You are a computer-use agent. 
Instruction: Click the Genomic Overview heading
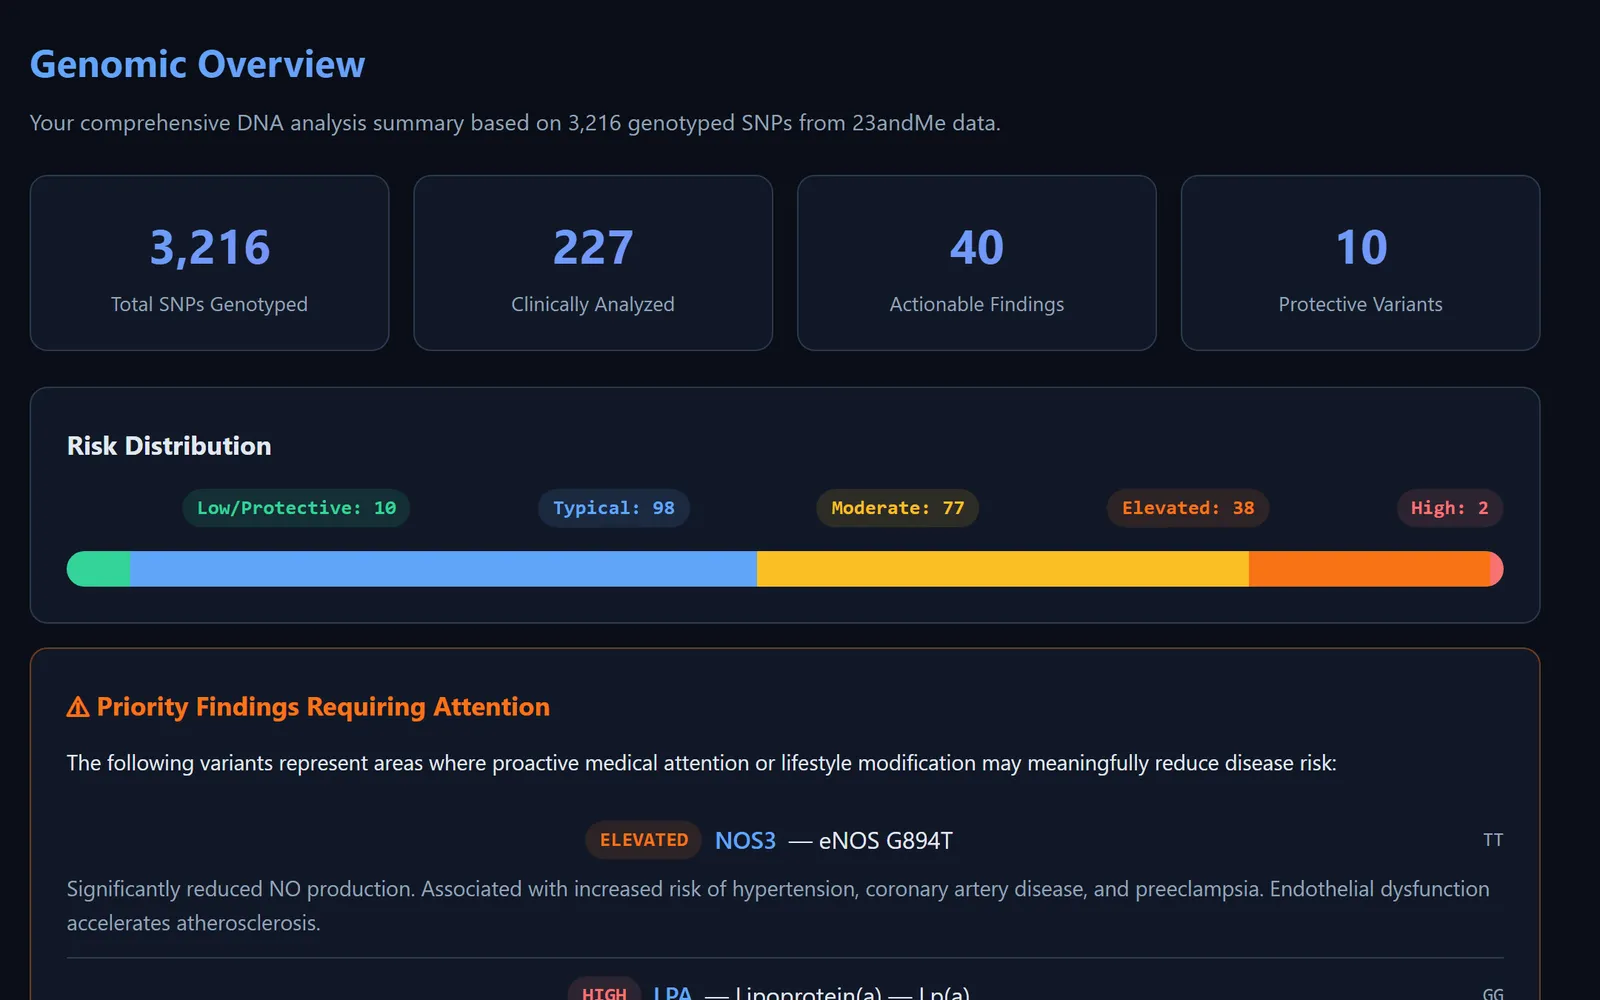click(x=198, y=65)
